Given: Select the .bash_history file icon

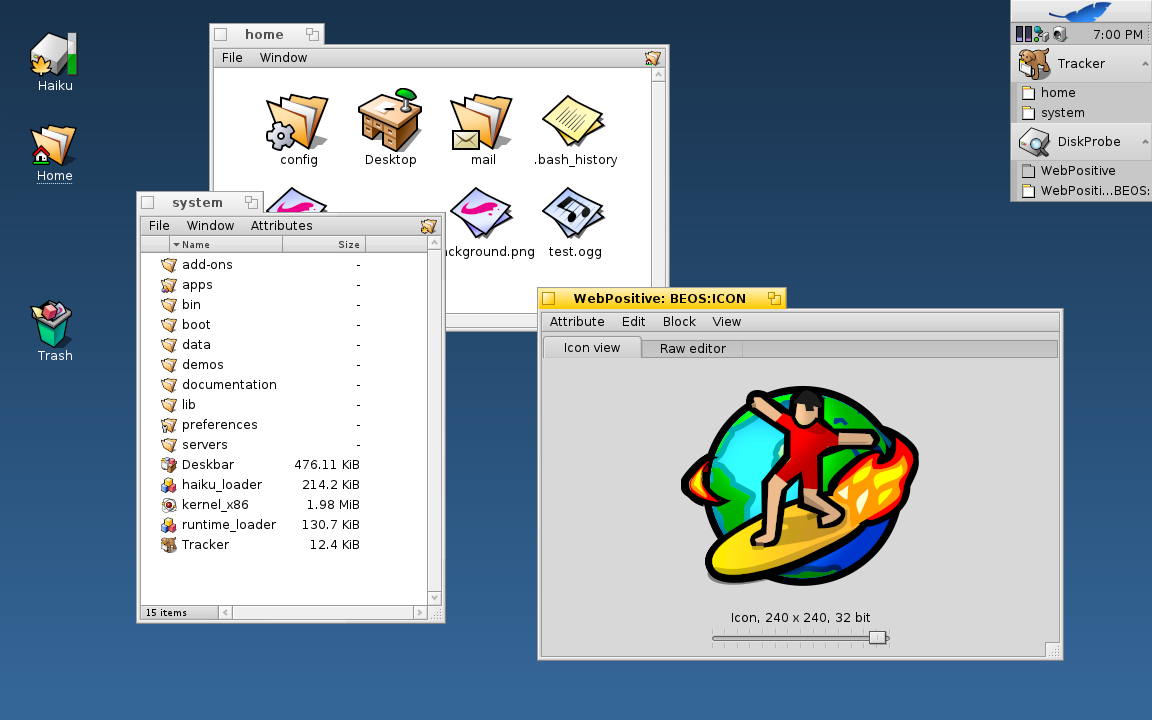Looking at the screenshot, I should pos(574,124).
